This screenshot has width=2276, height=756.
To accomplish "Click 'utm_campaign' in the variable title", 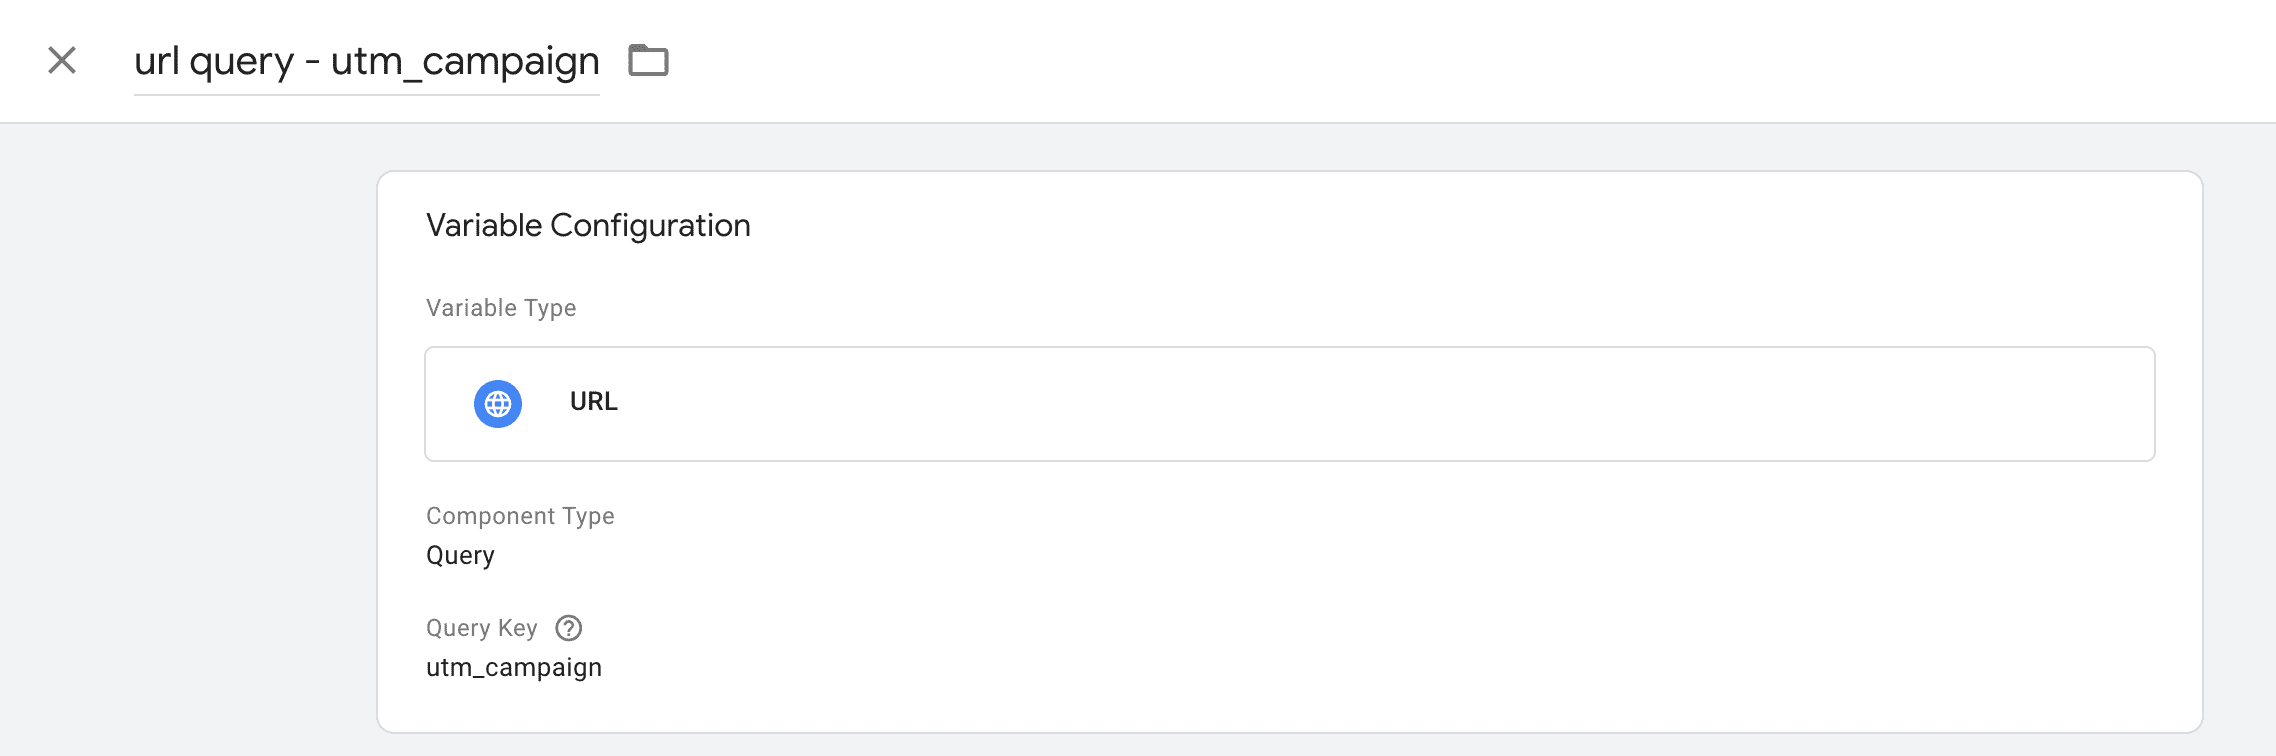I will click(x=465, y=62).
